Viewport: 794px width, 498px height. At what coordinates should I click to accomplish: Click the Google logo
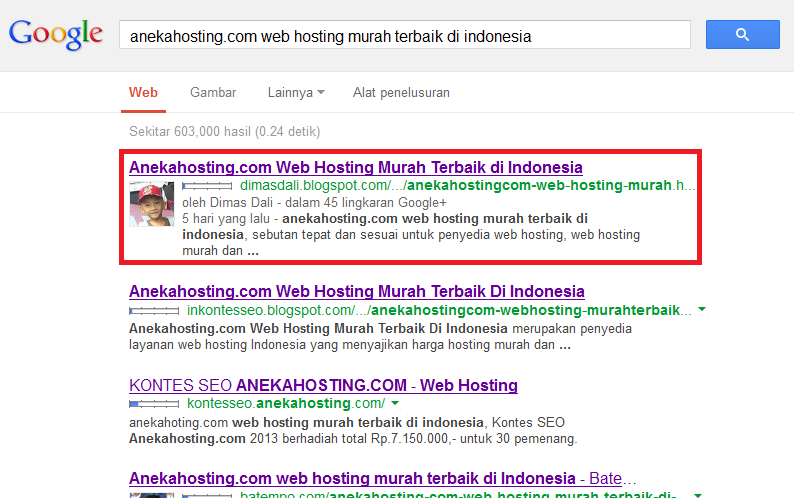click(56, 34)
